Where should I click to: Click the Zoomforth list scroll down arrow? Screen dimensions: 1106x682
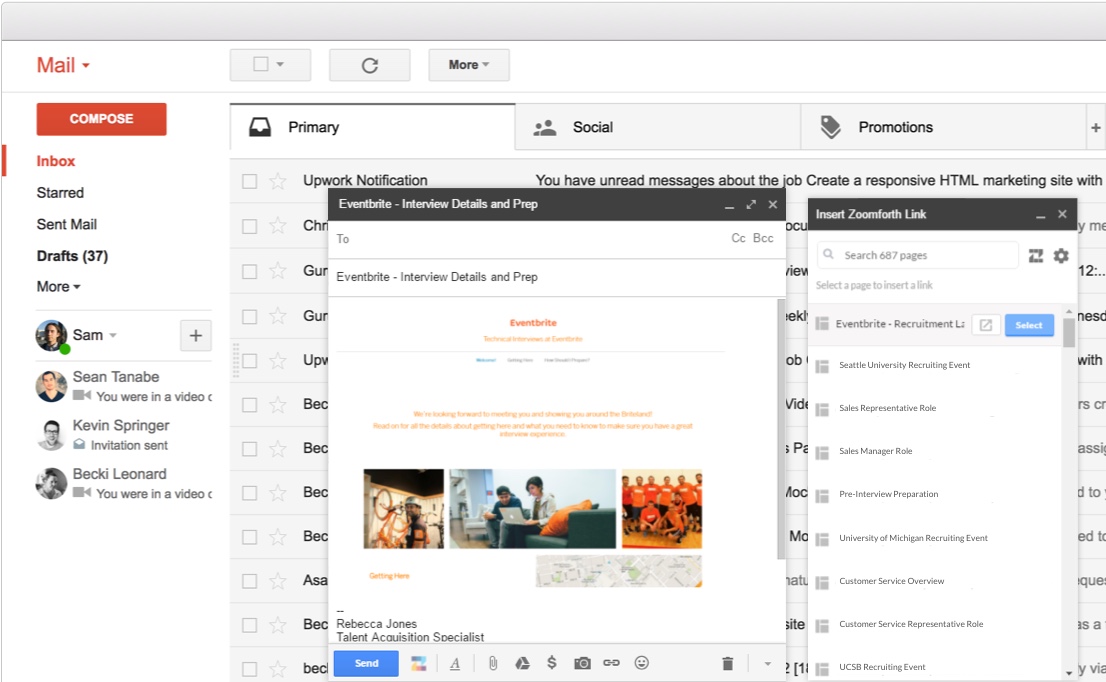tap(1069, 672)
